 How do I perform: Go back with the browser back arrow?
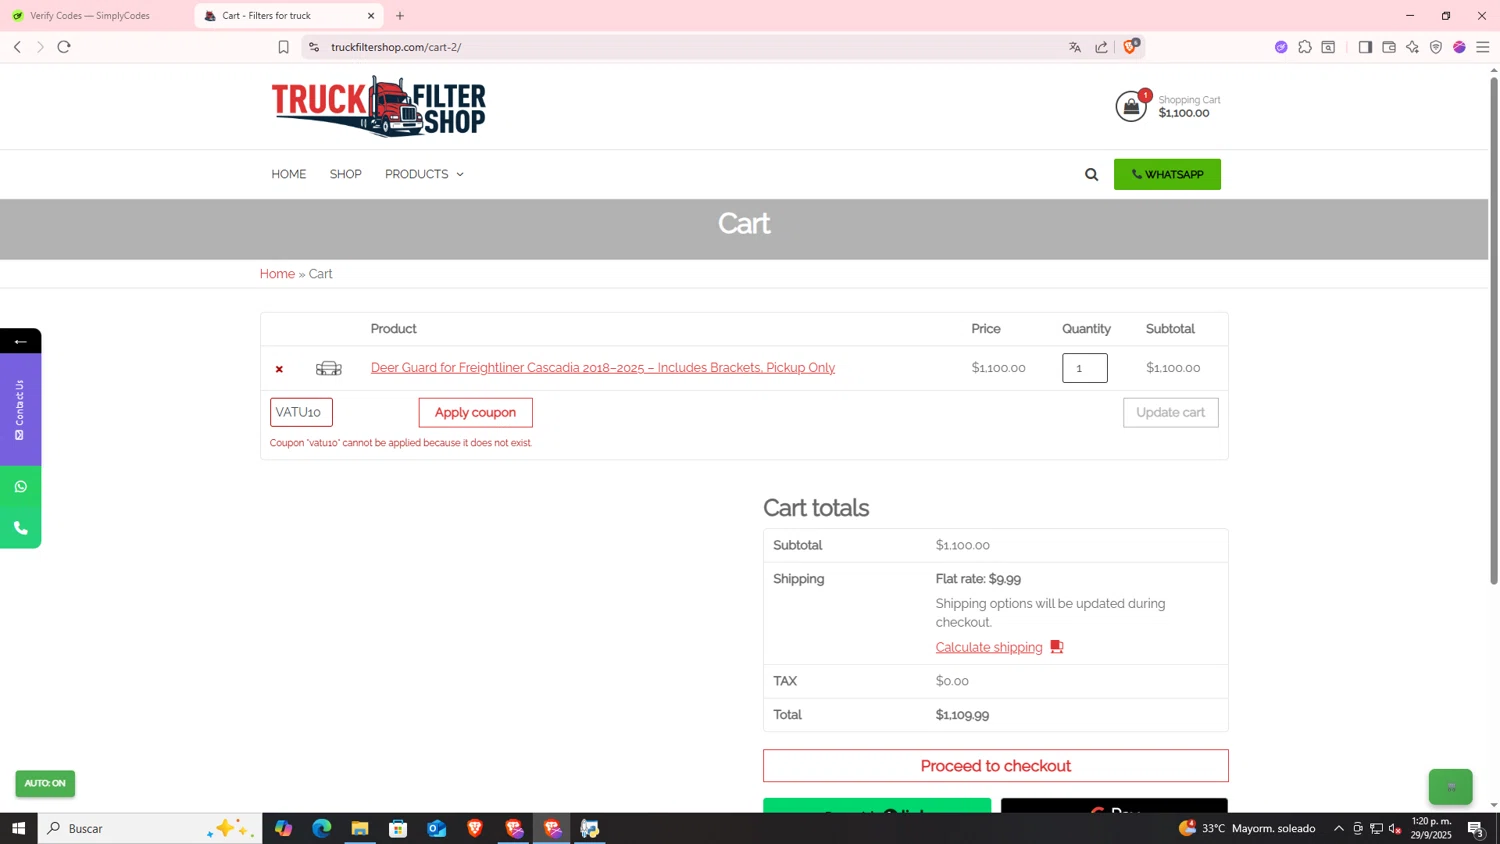(17, 47)
